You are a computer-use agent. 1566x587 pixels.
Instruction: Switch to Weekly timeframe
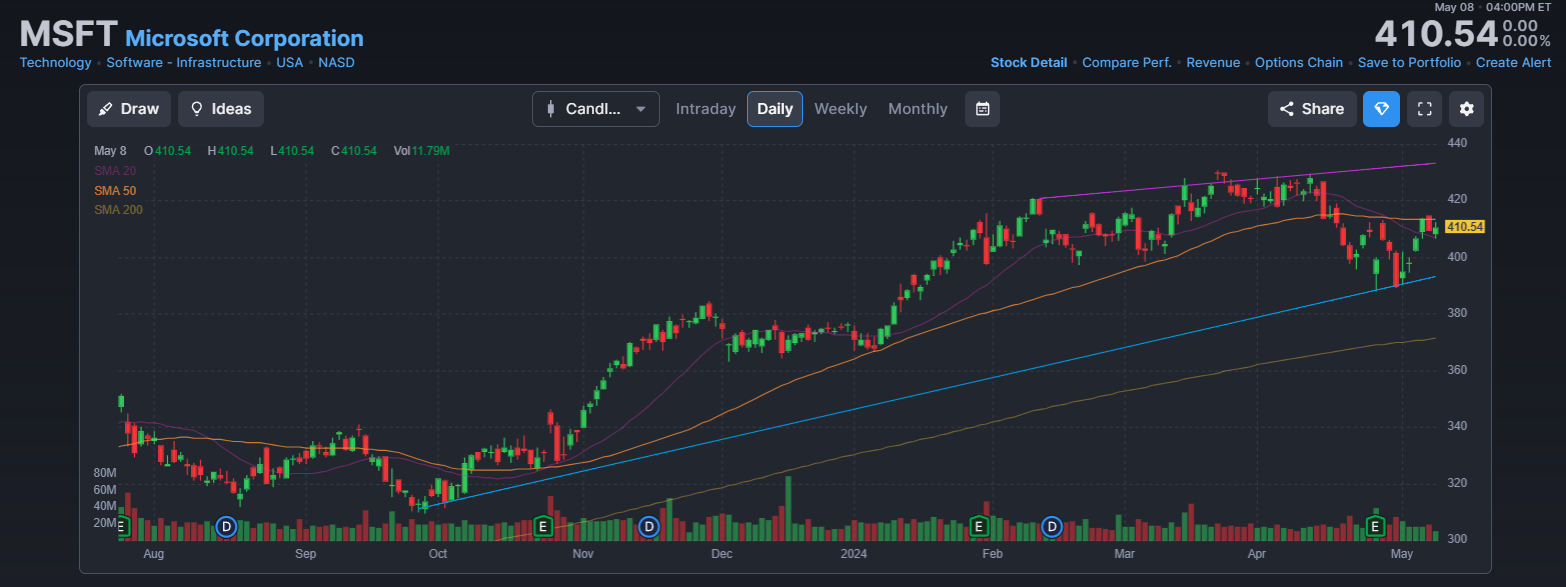click(840, 109)
